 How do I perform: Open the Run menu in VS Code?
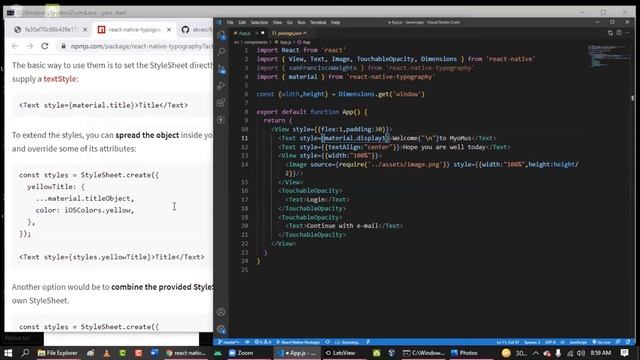[x=302, y=22]
